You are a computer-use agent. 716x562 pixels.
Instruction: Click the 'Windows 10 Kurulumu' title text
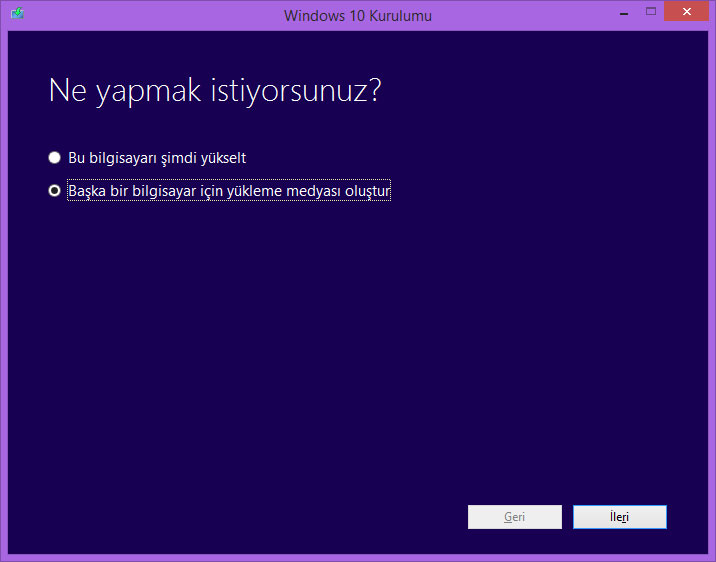(x=358, y=16)
